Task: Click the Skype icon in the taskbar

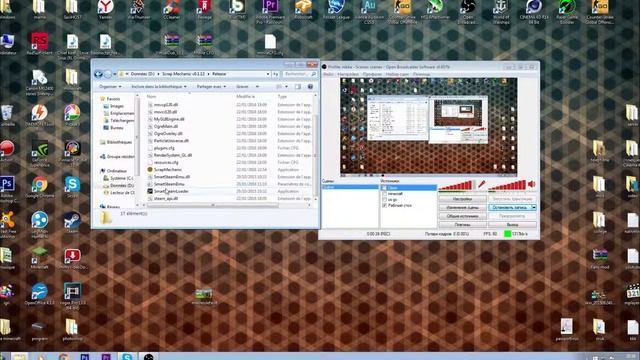Action: point(127,357)
